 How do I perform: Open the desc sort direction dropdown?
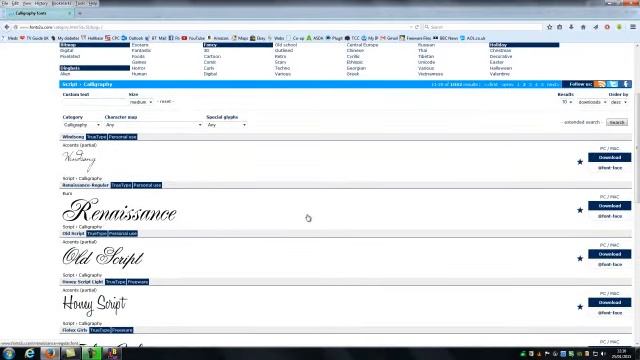(x=619, y=102)
